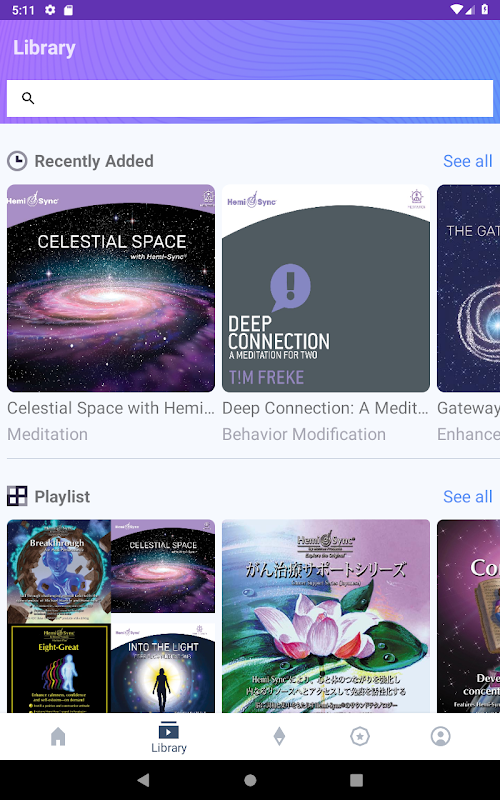
Task: Click the Recently Added clock icon
Action: coord(17,161)
